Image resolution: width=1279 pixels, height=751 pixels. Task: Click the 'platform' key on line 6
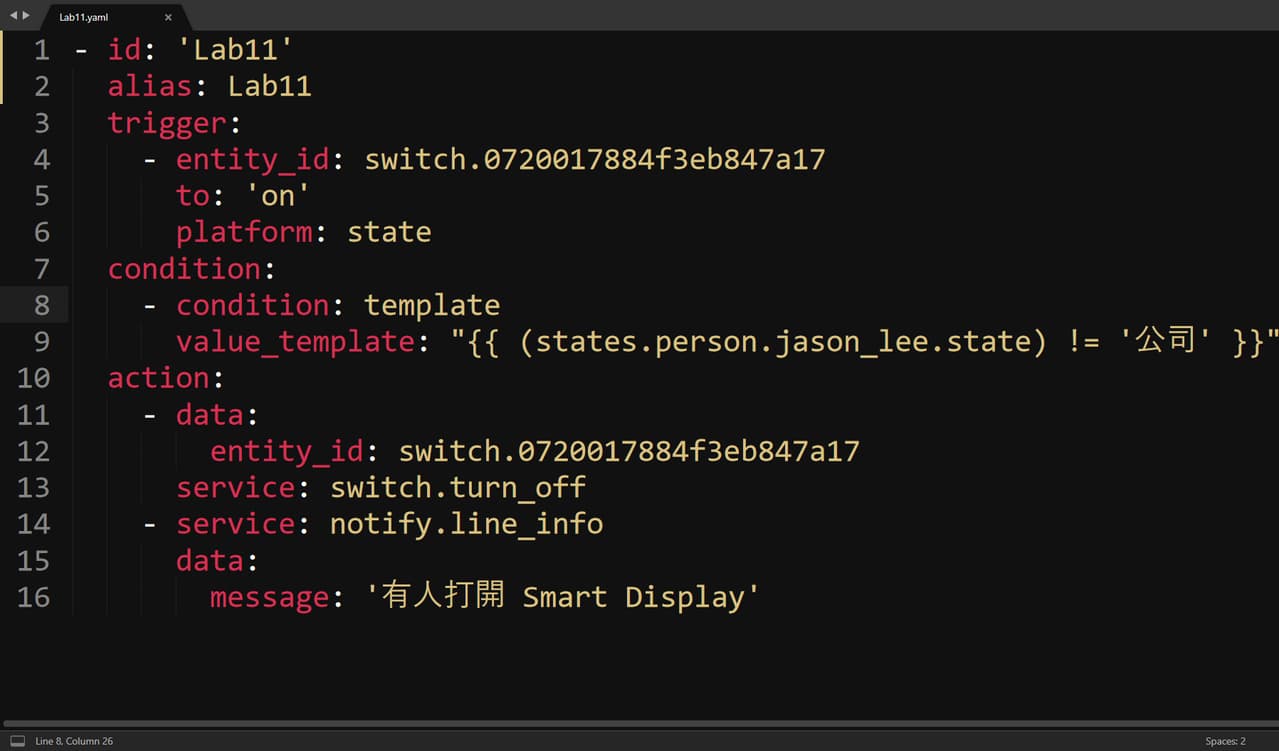[x=244, y=233]
